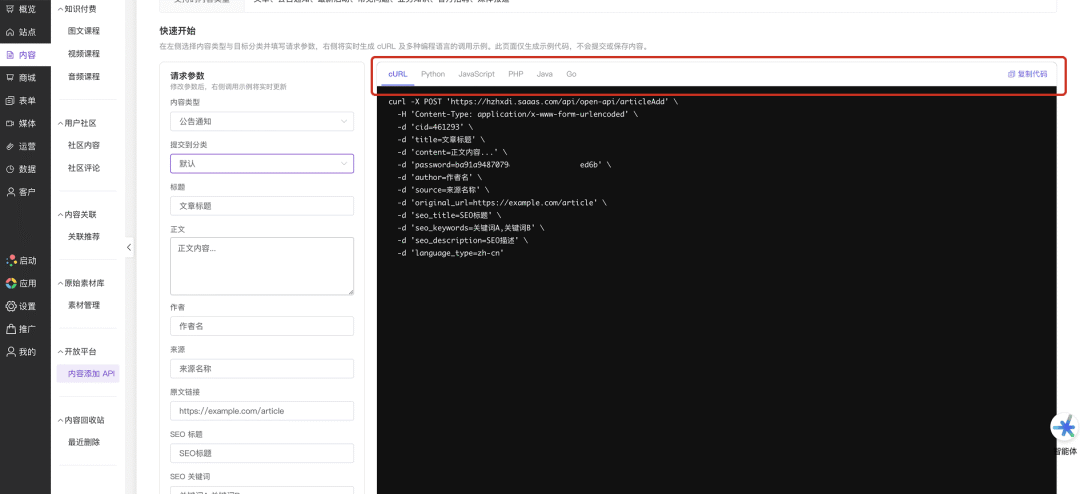The image size is (1080, 494).
Task: Focus the 来源 source name input
Action: tap(262, 369)
